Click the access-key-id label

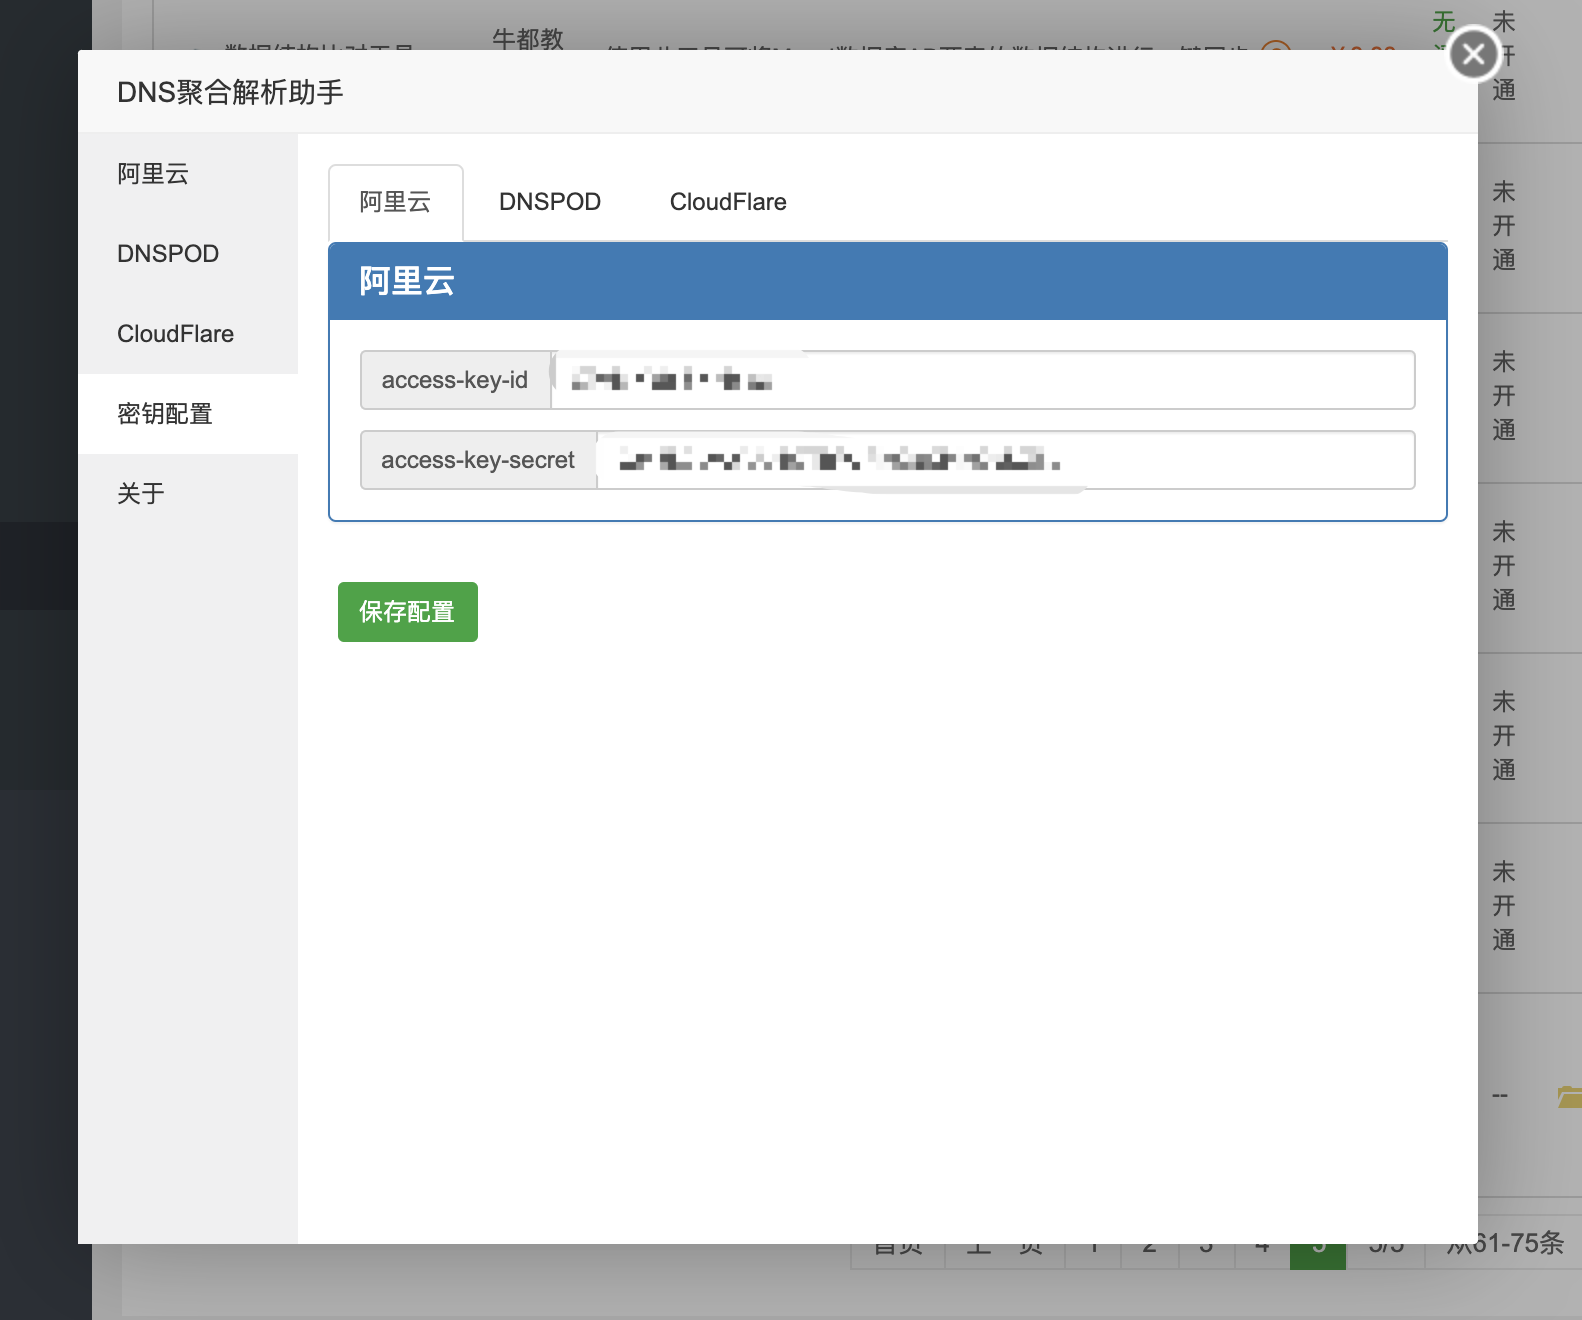pyautogui.click(x=456, y=380)
